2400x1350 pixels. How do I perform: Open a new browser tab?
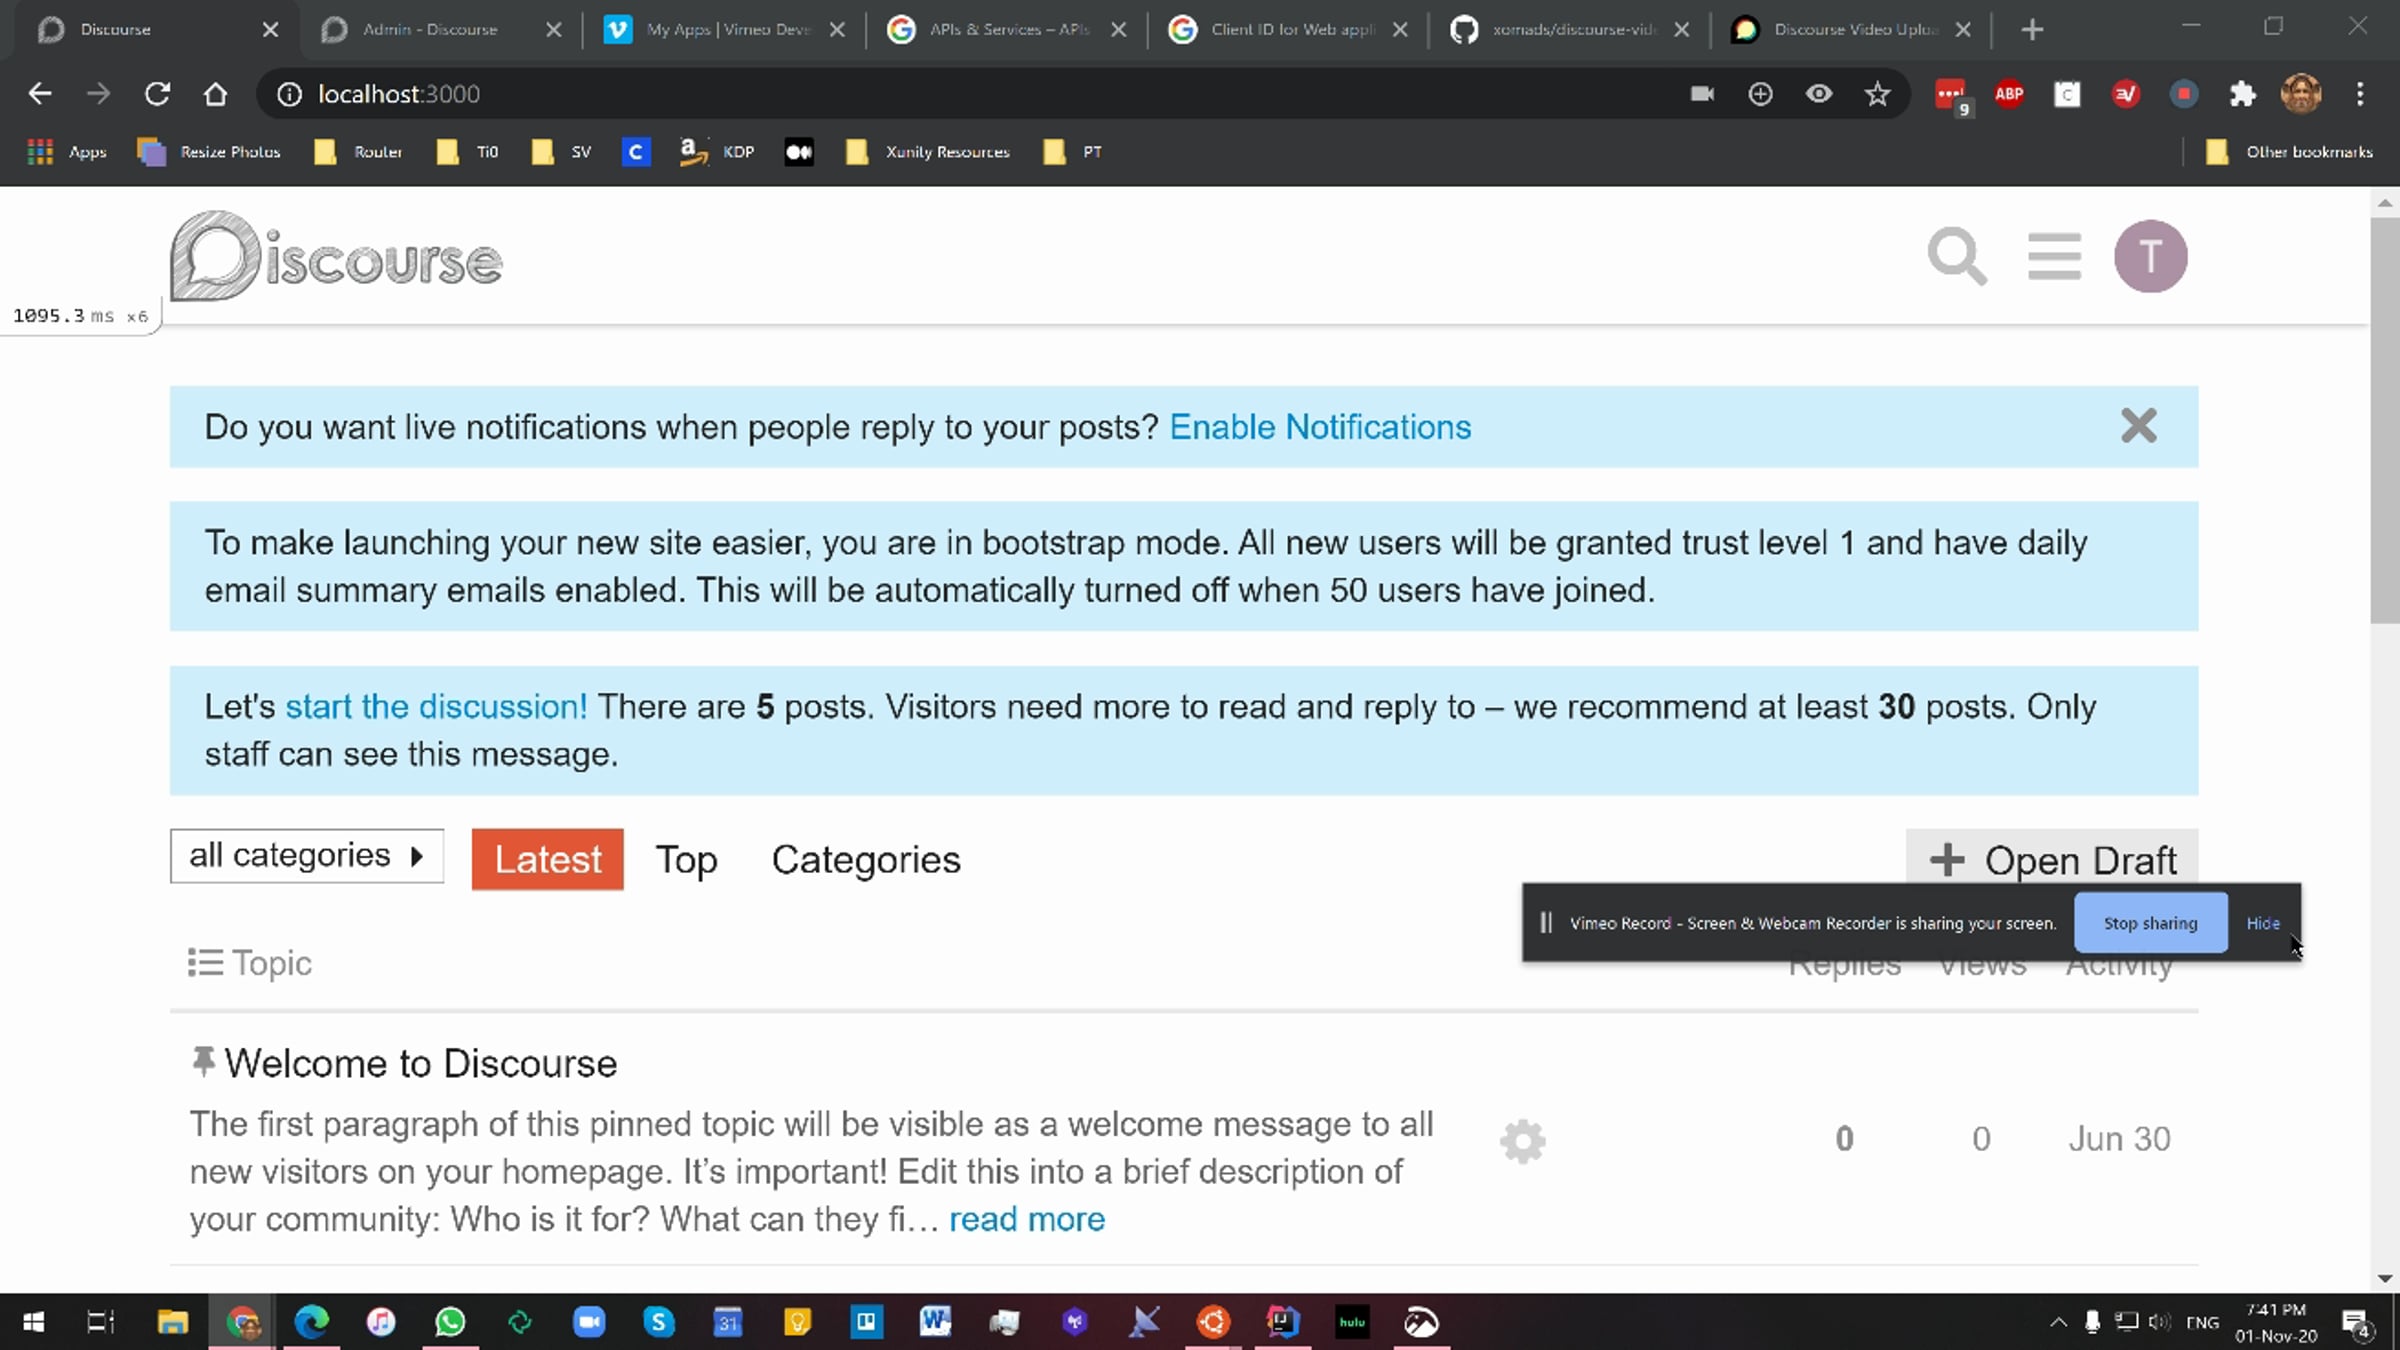[2032, 30]
